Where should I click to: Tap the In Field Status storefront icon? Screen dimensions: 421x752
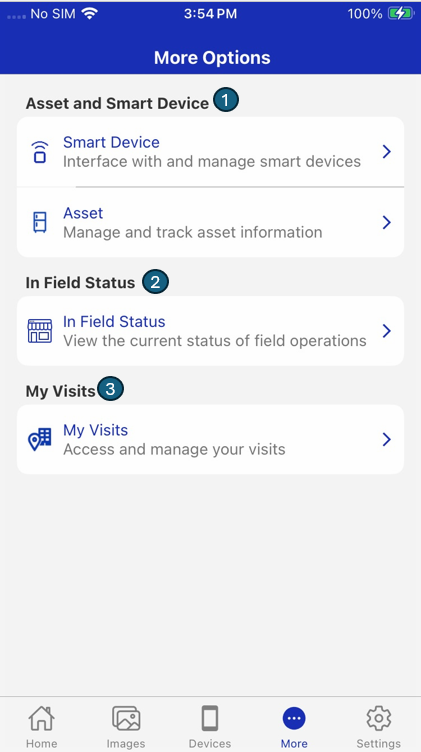(40, 331)
